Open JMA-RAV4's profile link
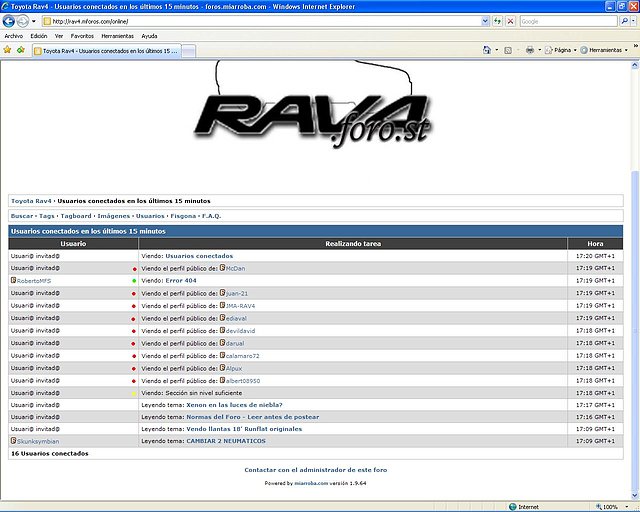640x512 pixels. (240, 306)
